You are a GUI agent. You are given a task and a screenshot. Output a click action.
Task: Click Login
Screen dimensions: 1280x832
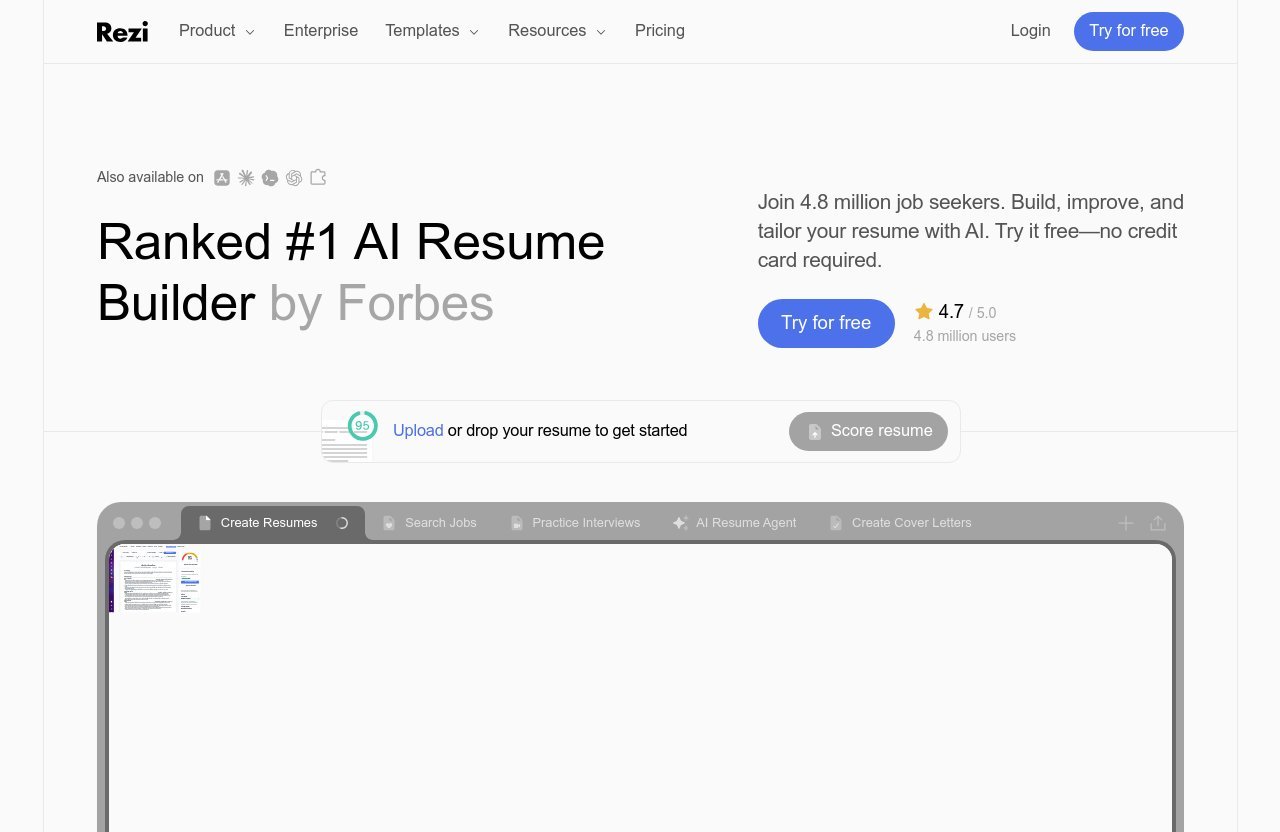click(1030, 31)
